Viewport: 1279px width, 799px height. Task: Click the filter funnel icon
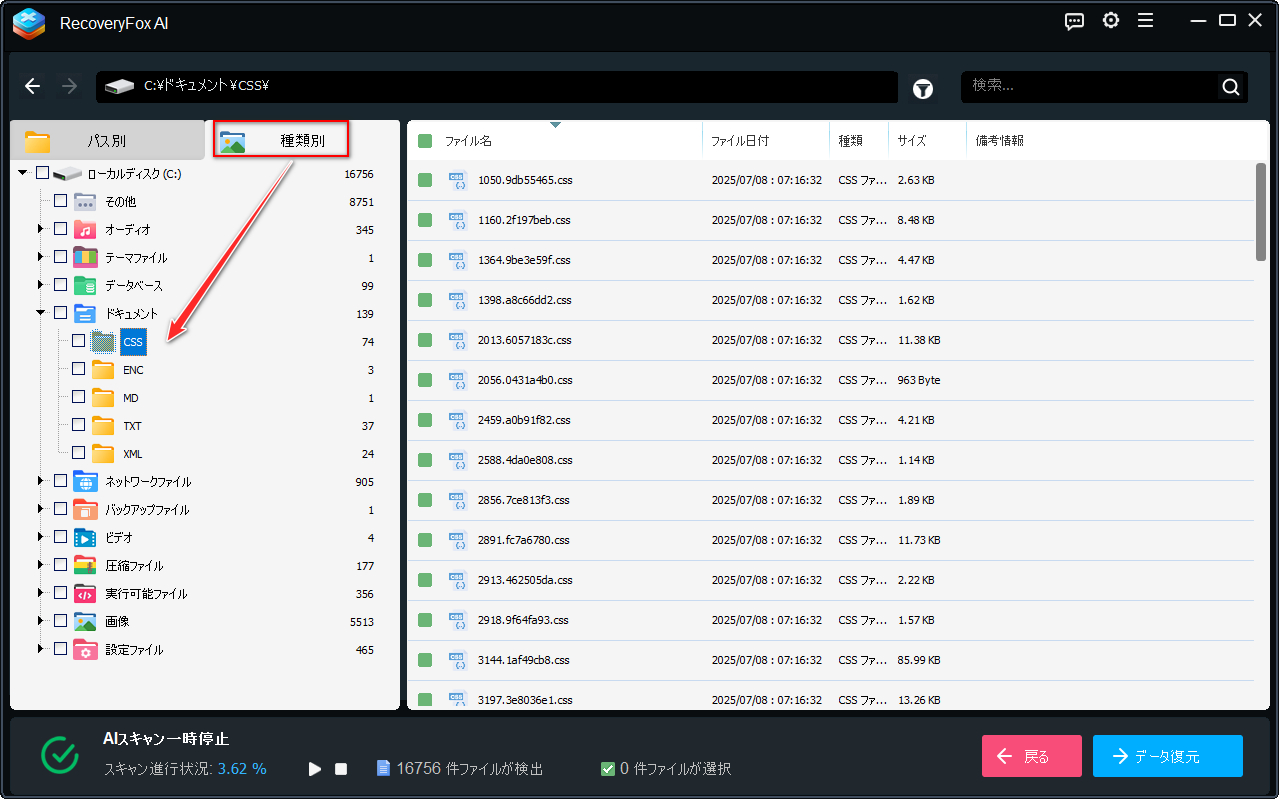point(922,89)
